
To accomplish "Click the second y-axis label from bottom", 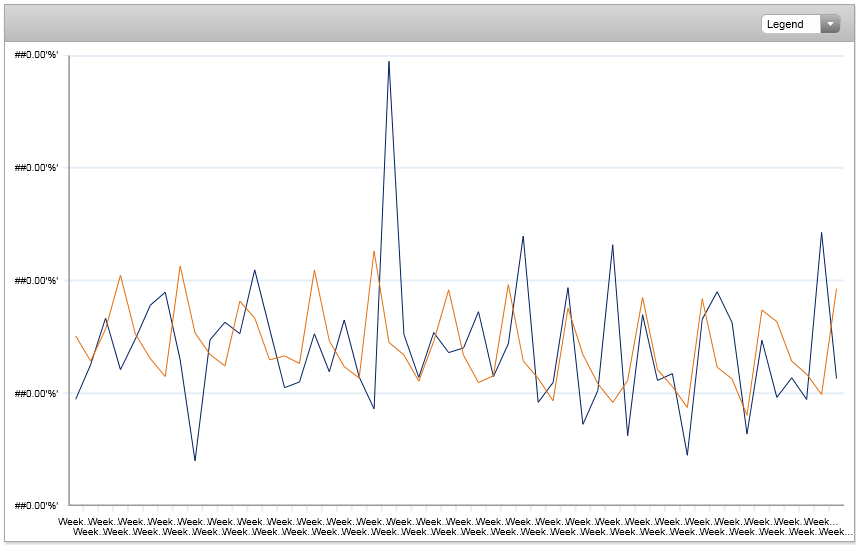I will click(x=36, y=393).
